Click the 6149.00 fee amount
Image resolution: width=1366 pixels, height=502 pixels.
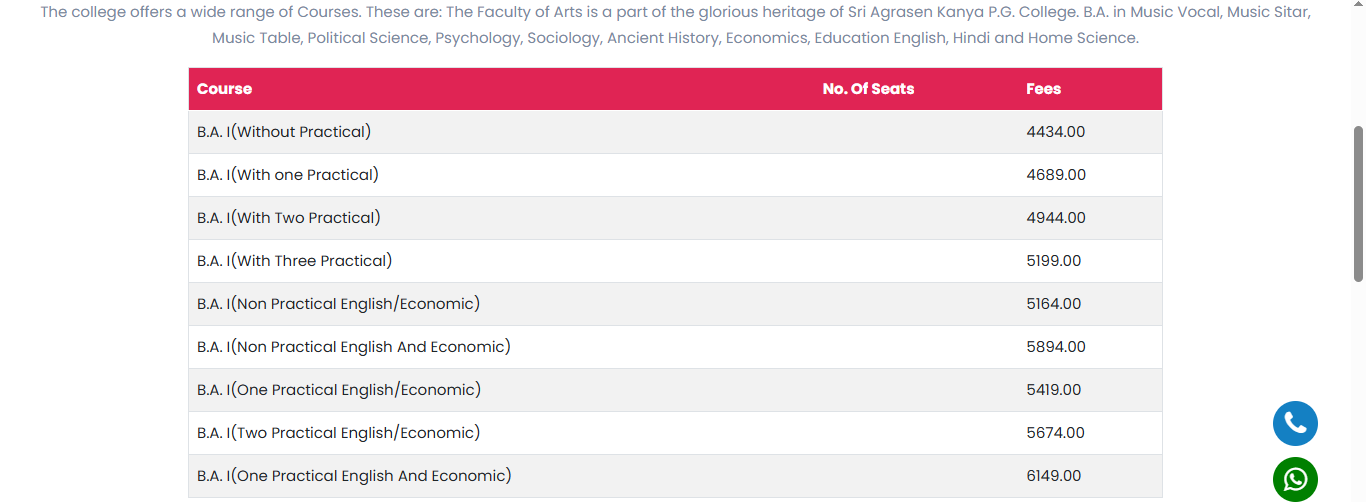(1053, 476)
